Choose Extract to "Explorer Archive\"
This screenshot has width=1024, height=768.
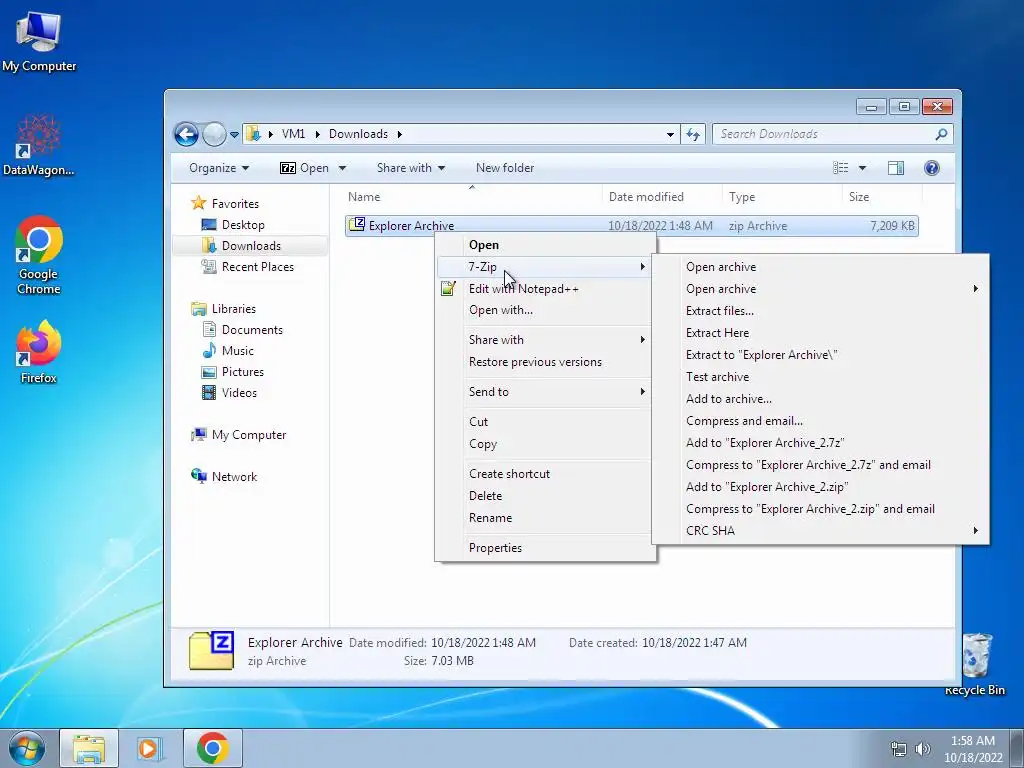click(820, 355)
